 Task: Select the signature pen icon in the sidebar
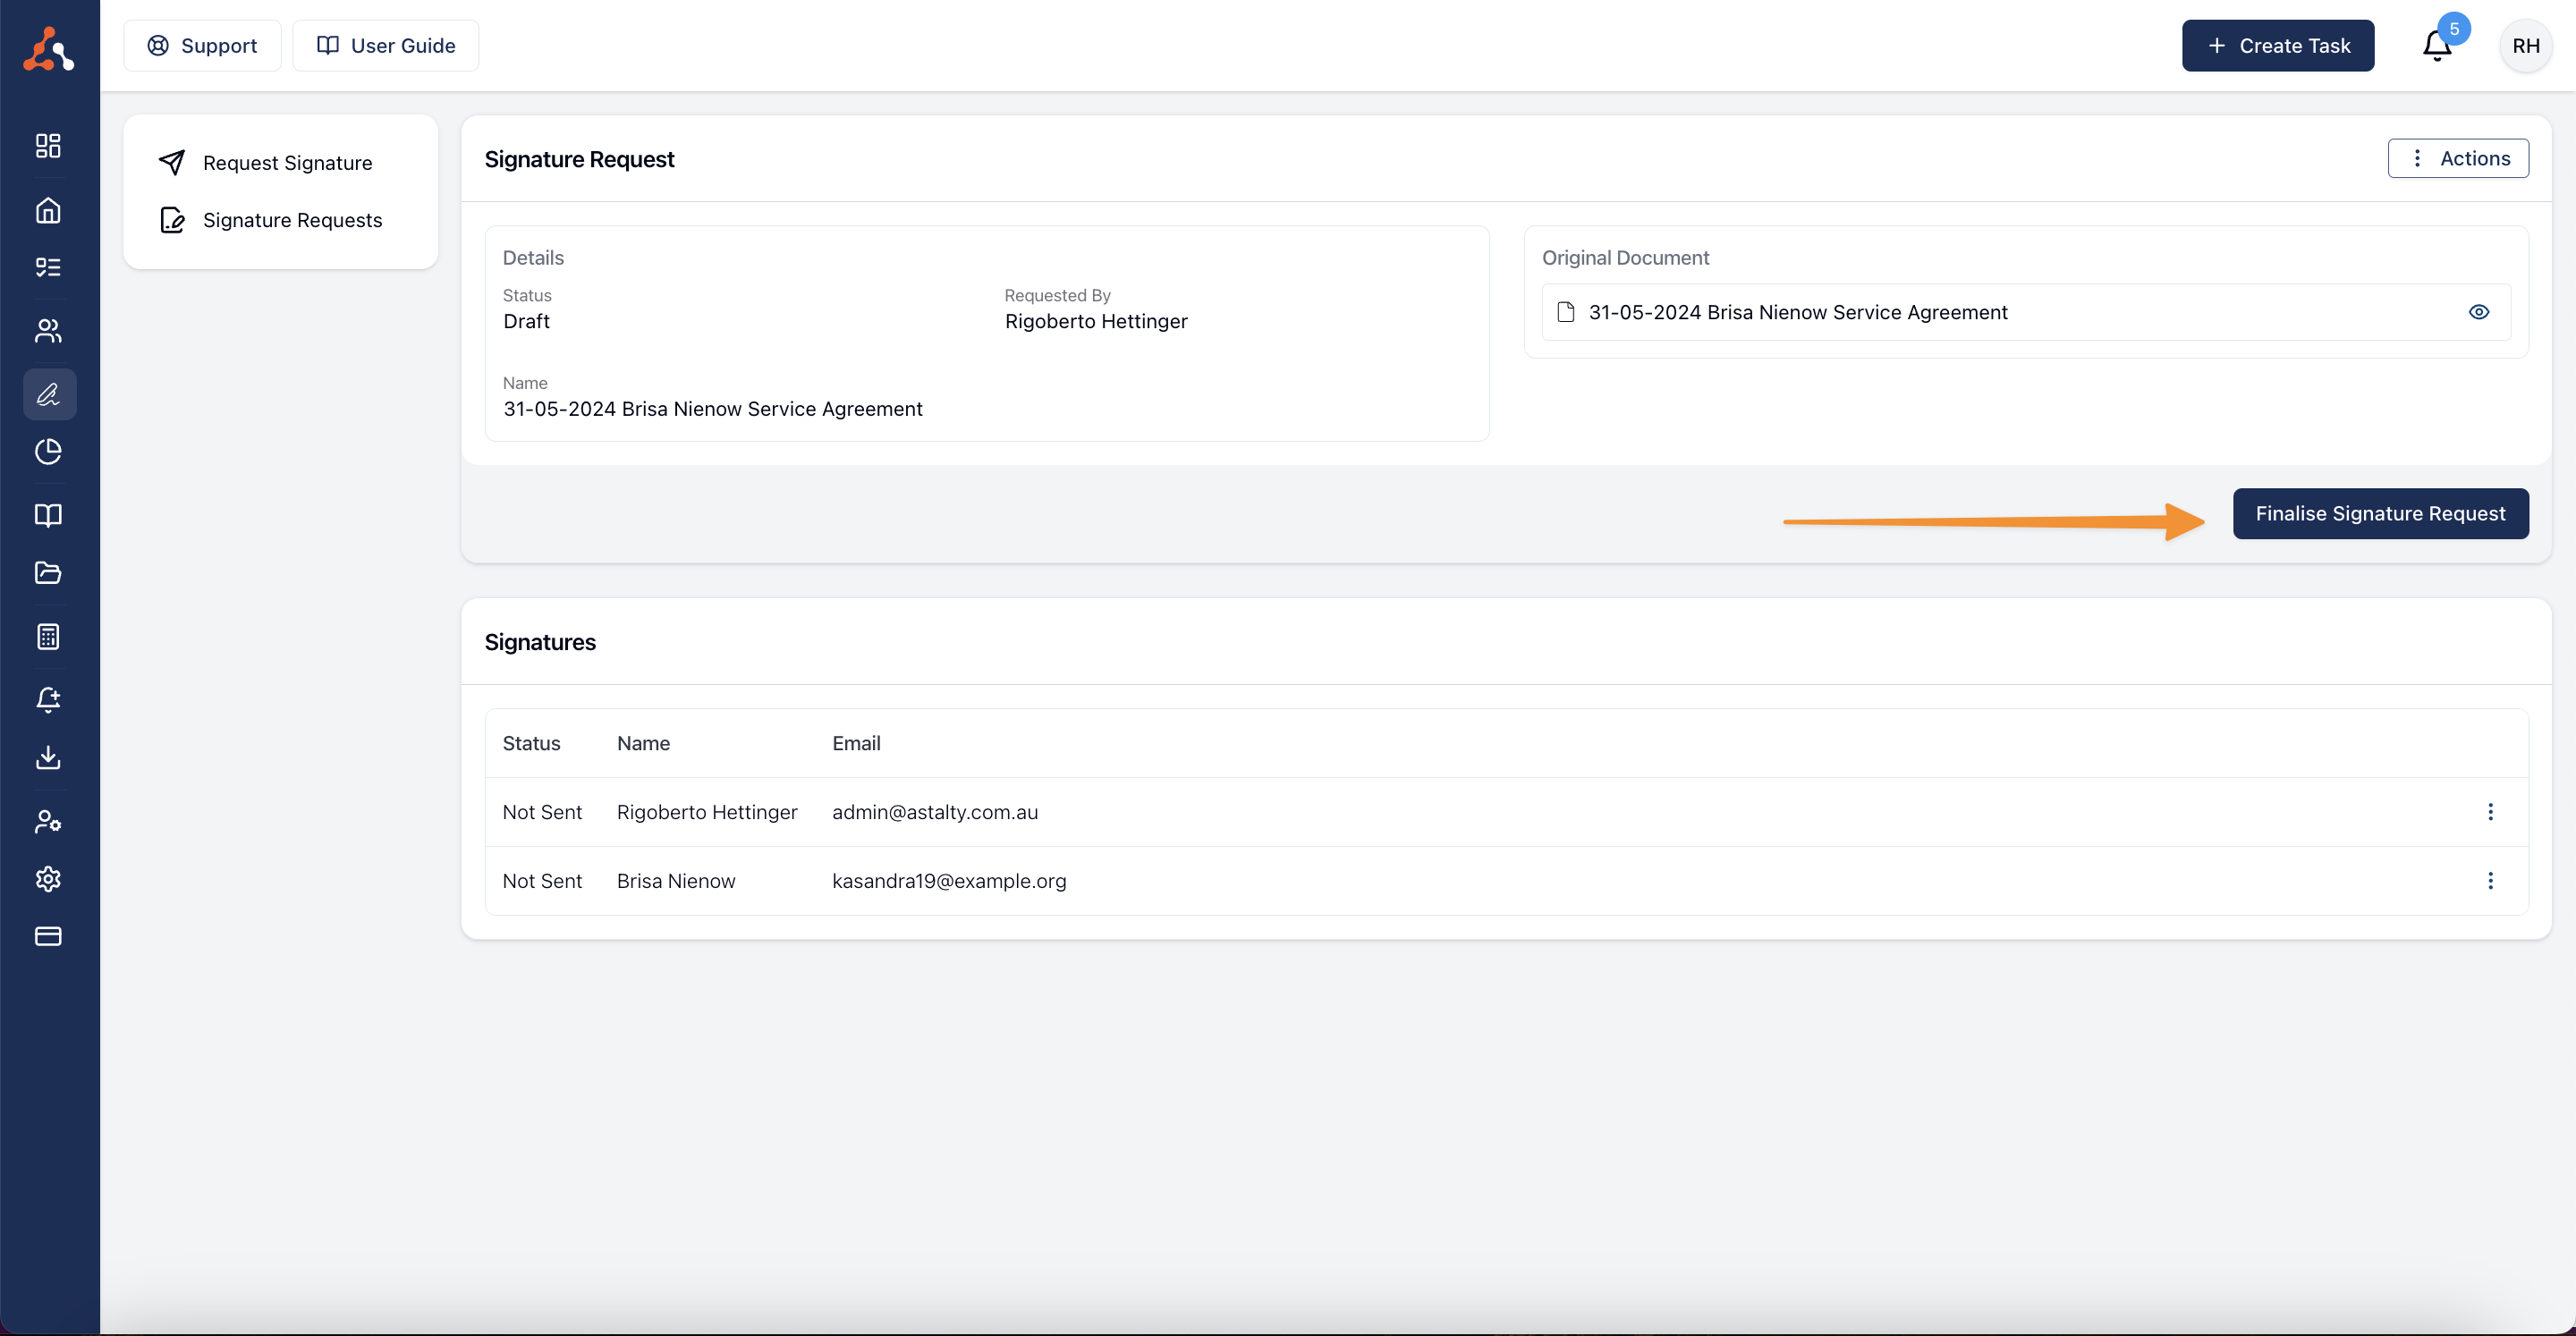(x=49, y=394)
